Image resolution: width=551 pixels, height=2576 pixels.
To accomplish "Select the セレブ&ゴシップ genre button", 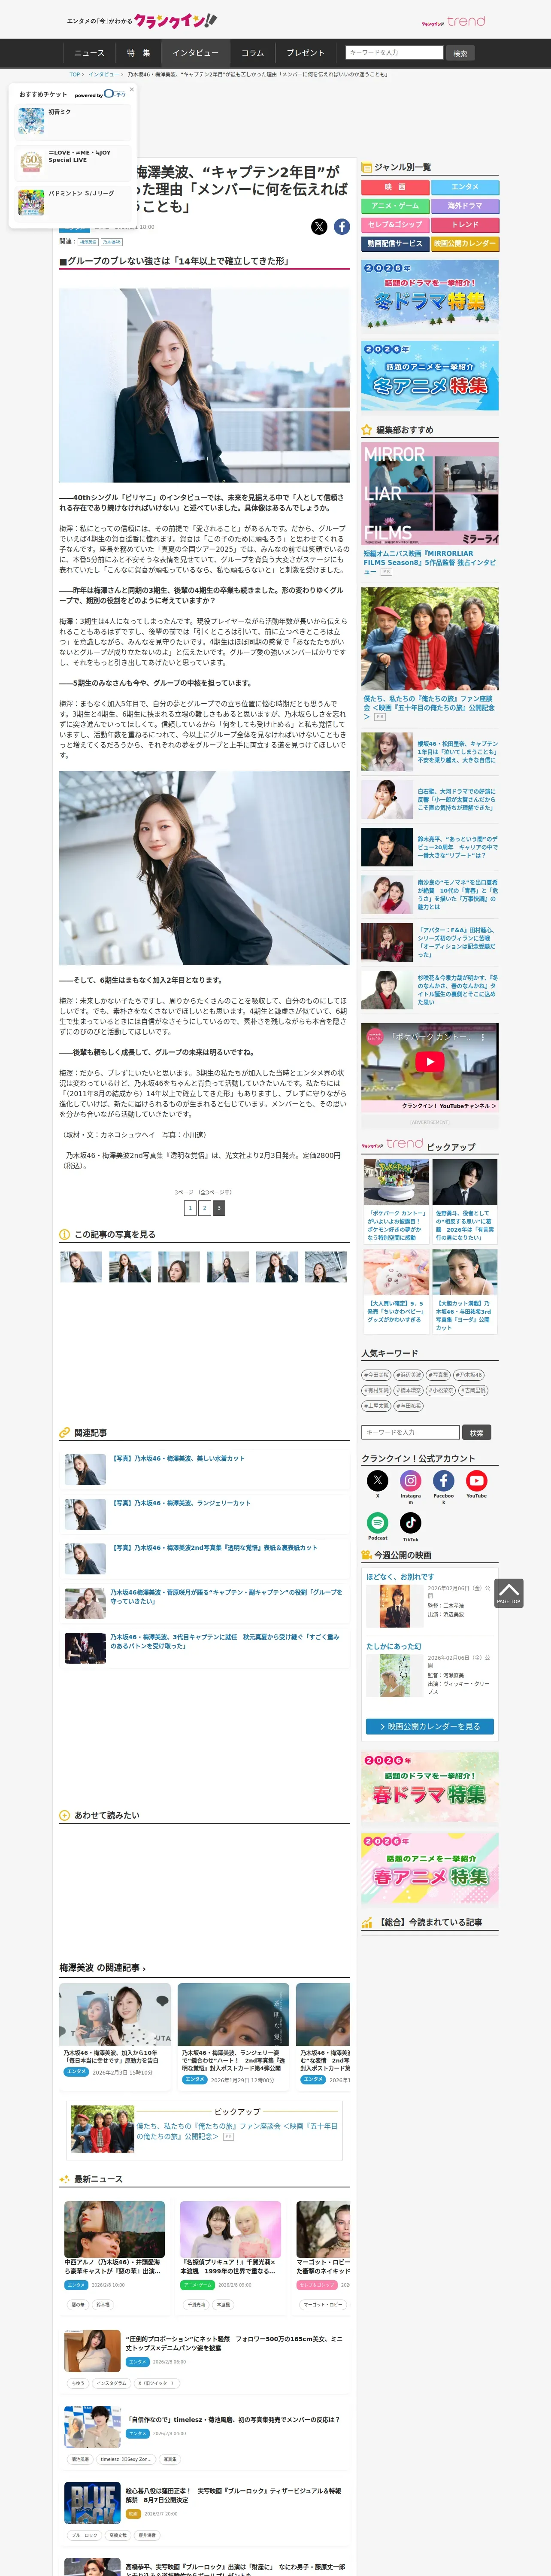I will pos(395,225).
